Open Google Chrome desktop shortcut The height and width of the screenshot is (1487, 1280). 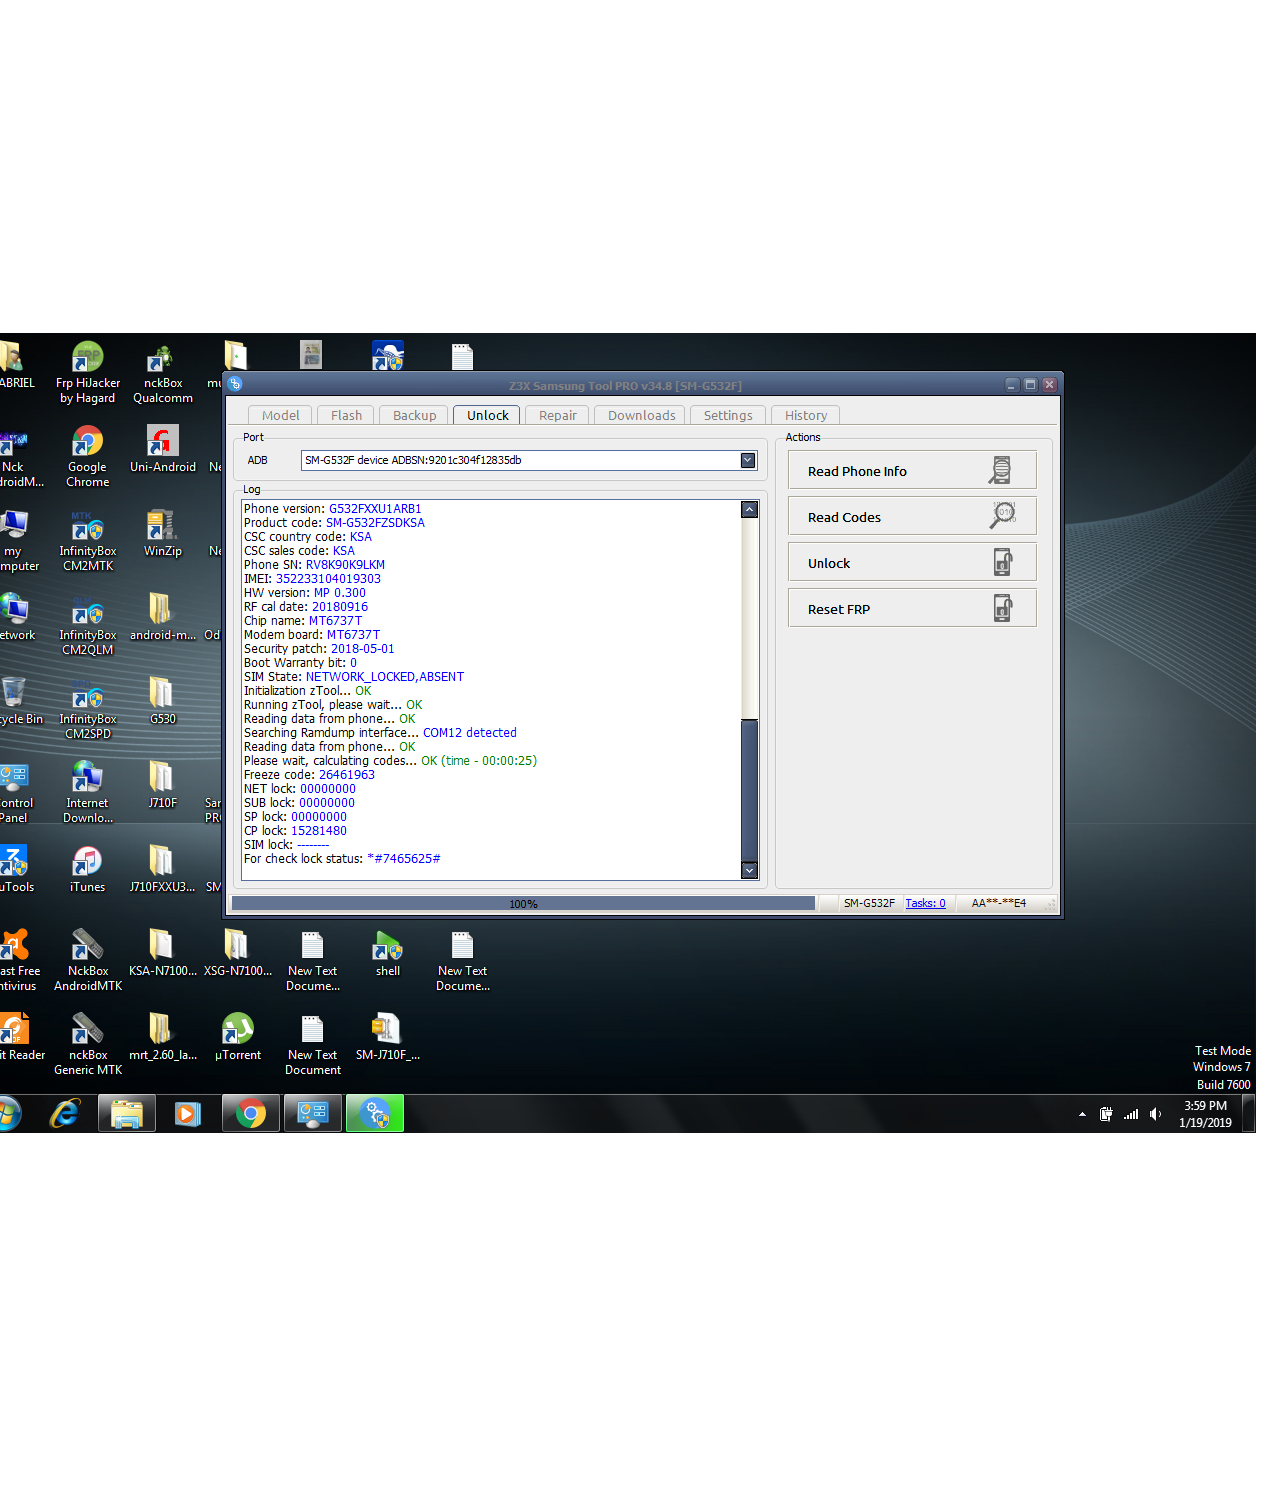click(88, 457)
